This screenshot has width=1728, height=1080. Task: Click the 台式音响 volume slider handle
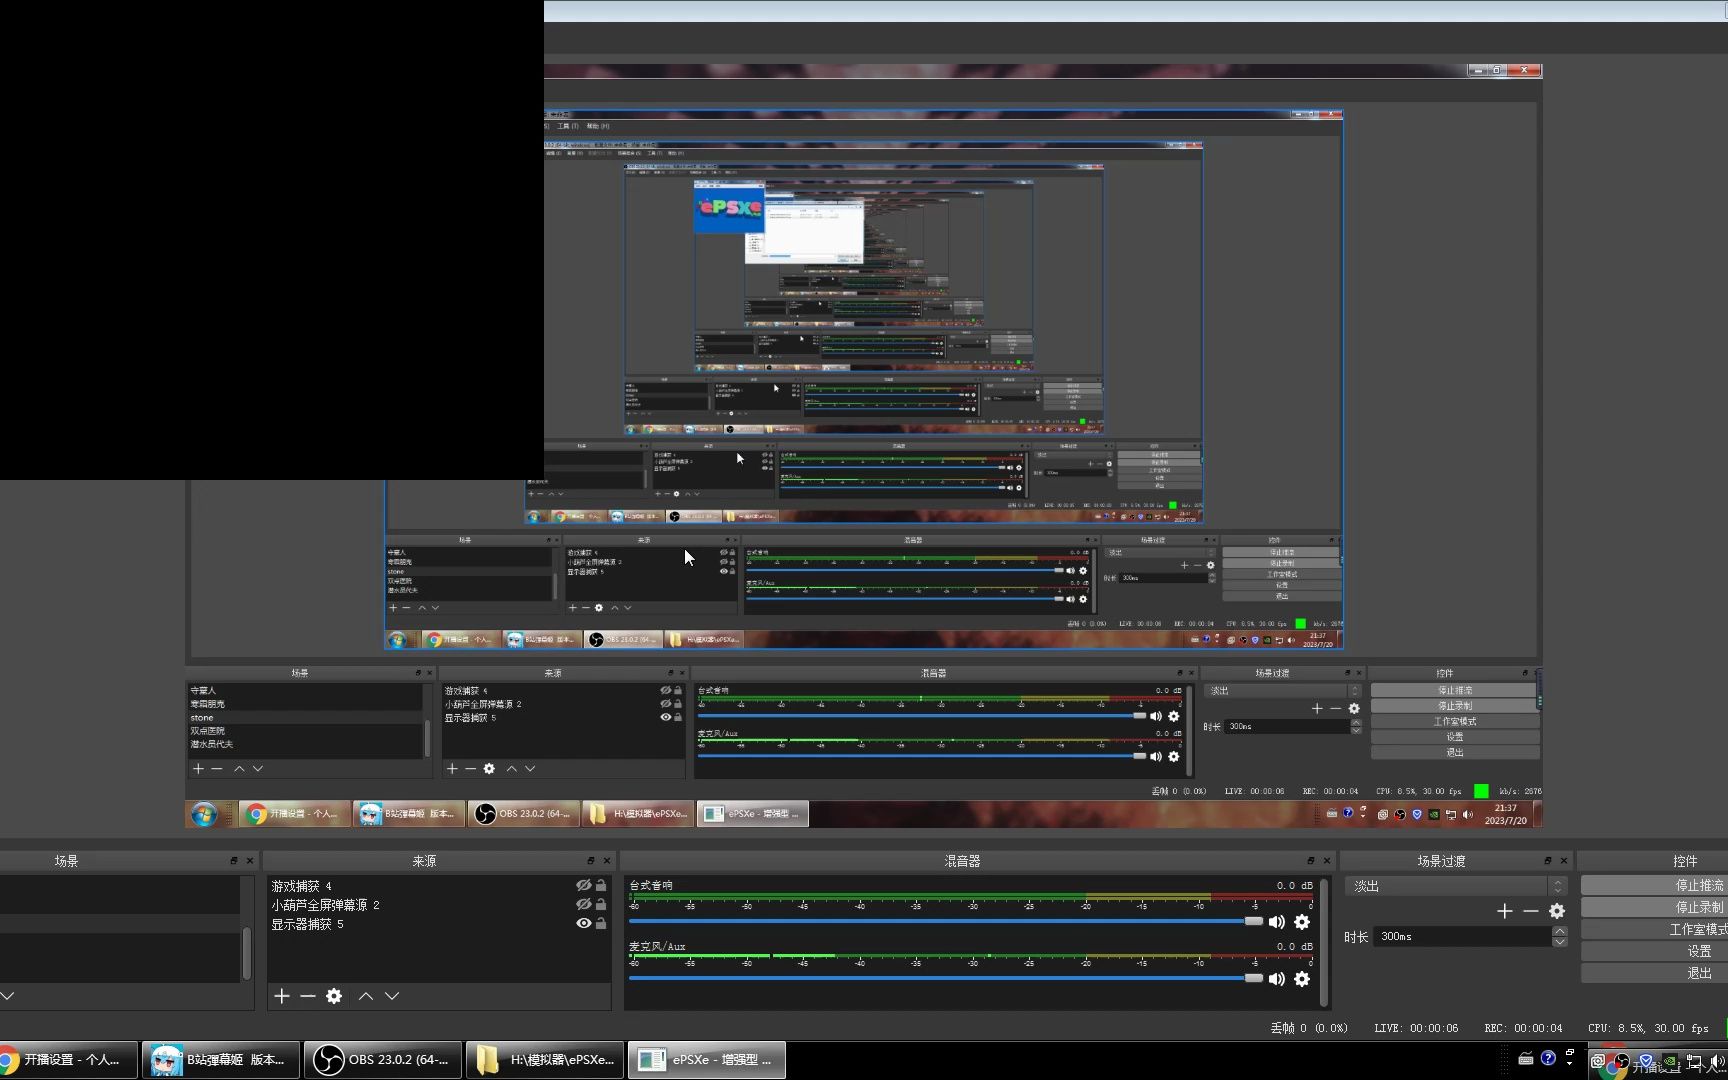tap(1253, 921)
